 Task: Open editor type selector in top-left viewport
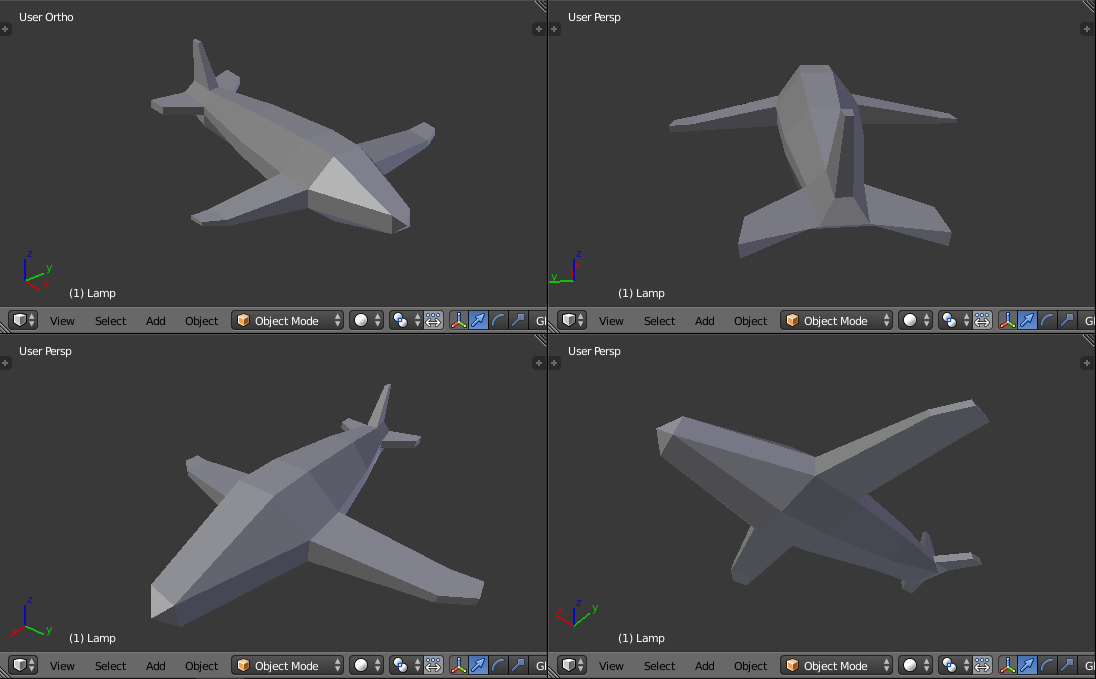(23, 320)
